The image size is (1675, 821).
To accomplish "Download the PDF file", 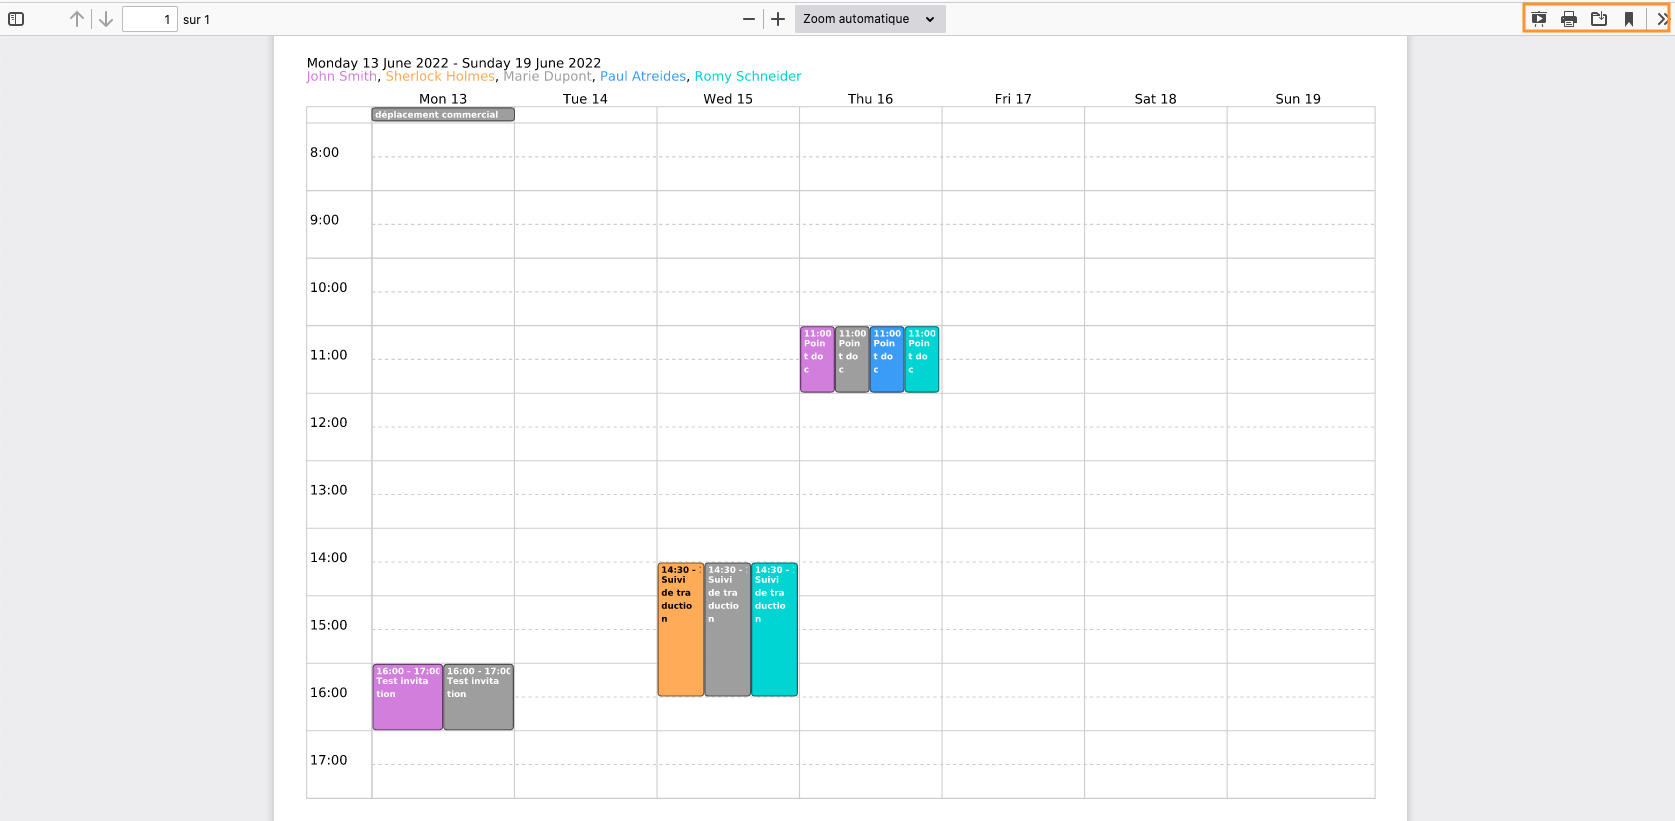I will pyautogui.click(x=1599, y=19).
